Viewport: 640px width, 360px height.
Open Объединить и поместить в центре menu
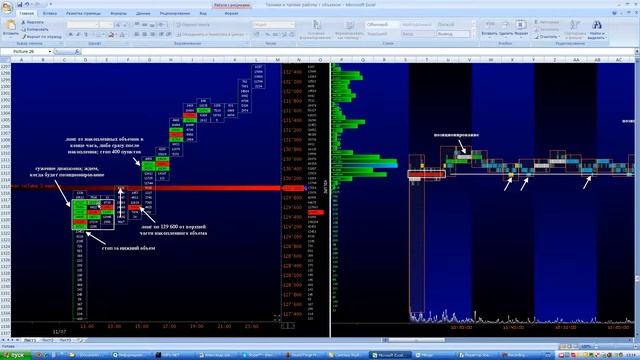coord(211,35)
